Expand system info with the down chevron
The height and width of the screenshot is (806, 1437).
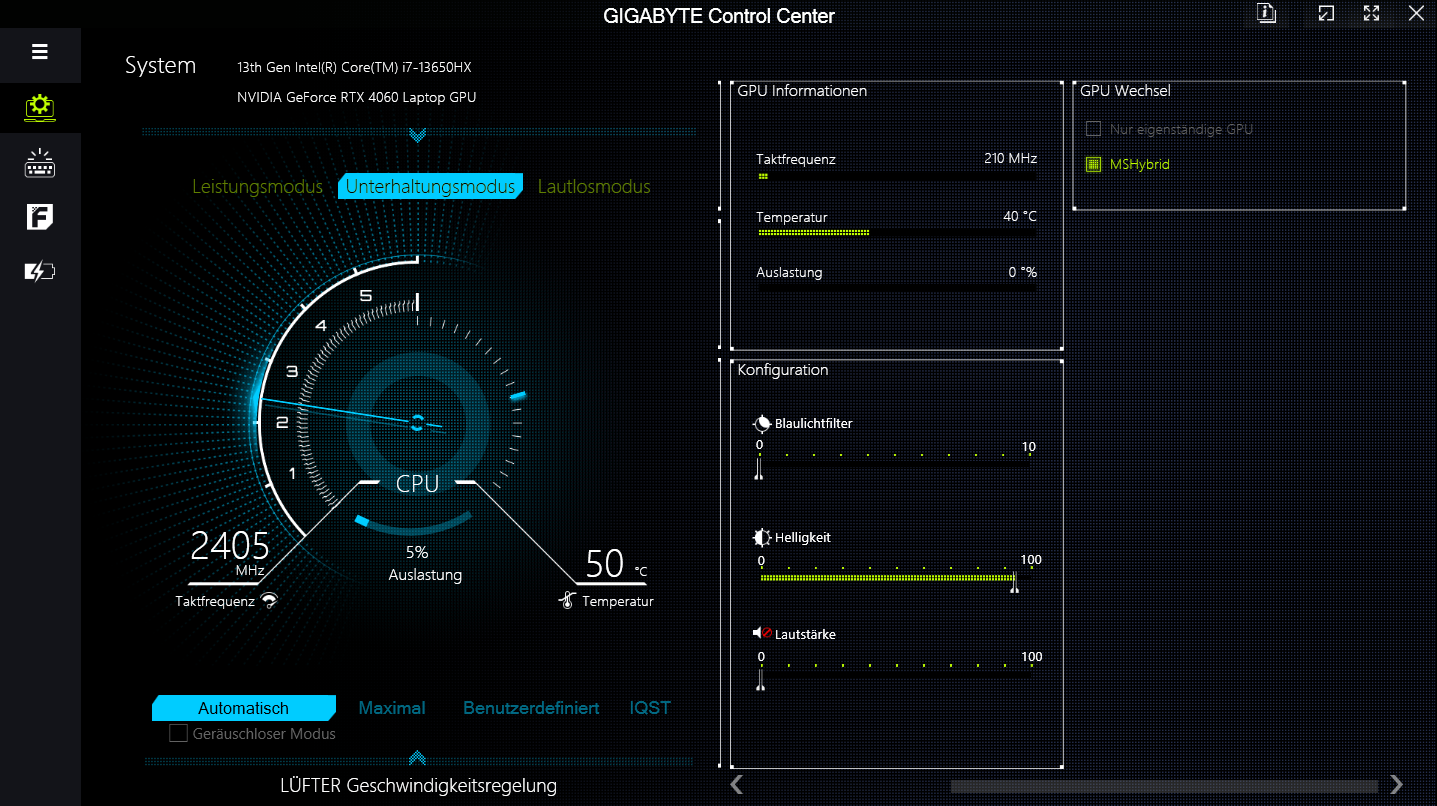point(418,135)
